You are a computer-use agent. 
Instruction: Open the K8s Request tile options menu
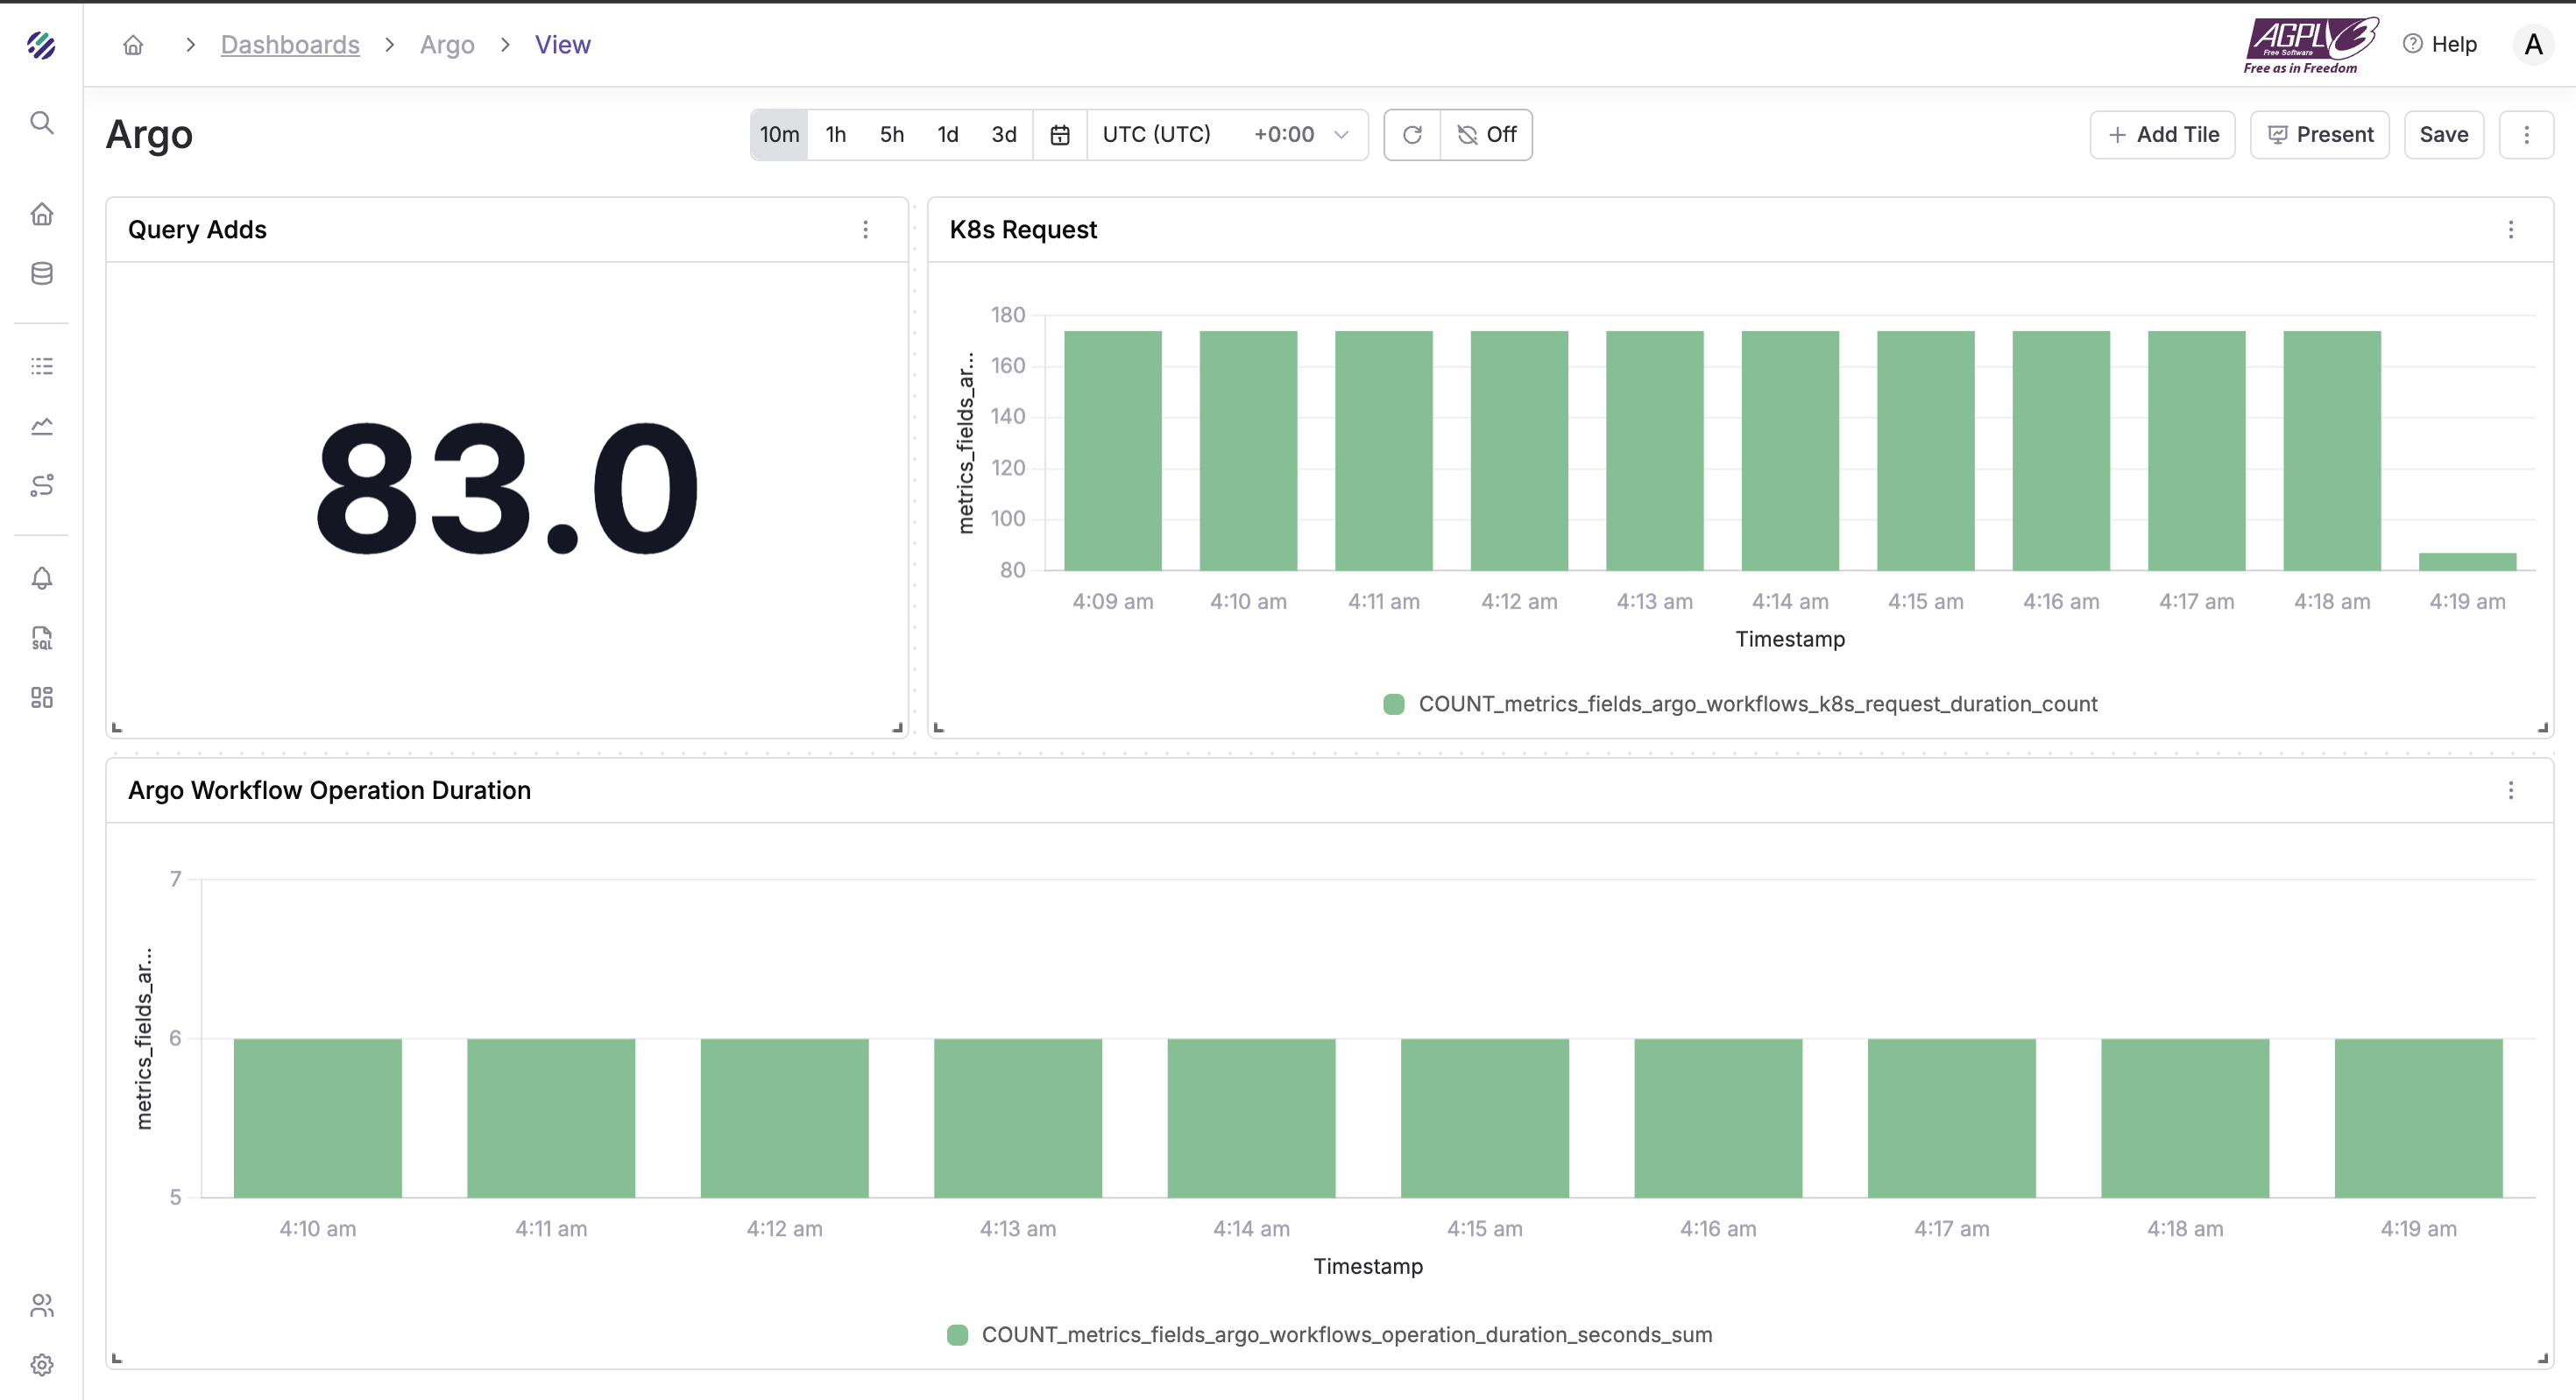(x=2510, y=230)
